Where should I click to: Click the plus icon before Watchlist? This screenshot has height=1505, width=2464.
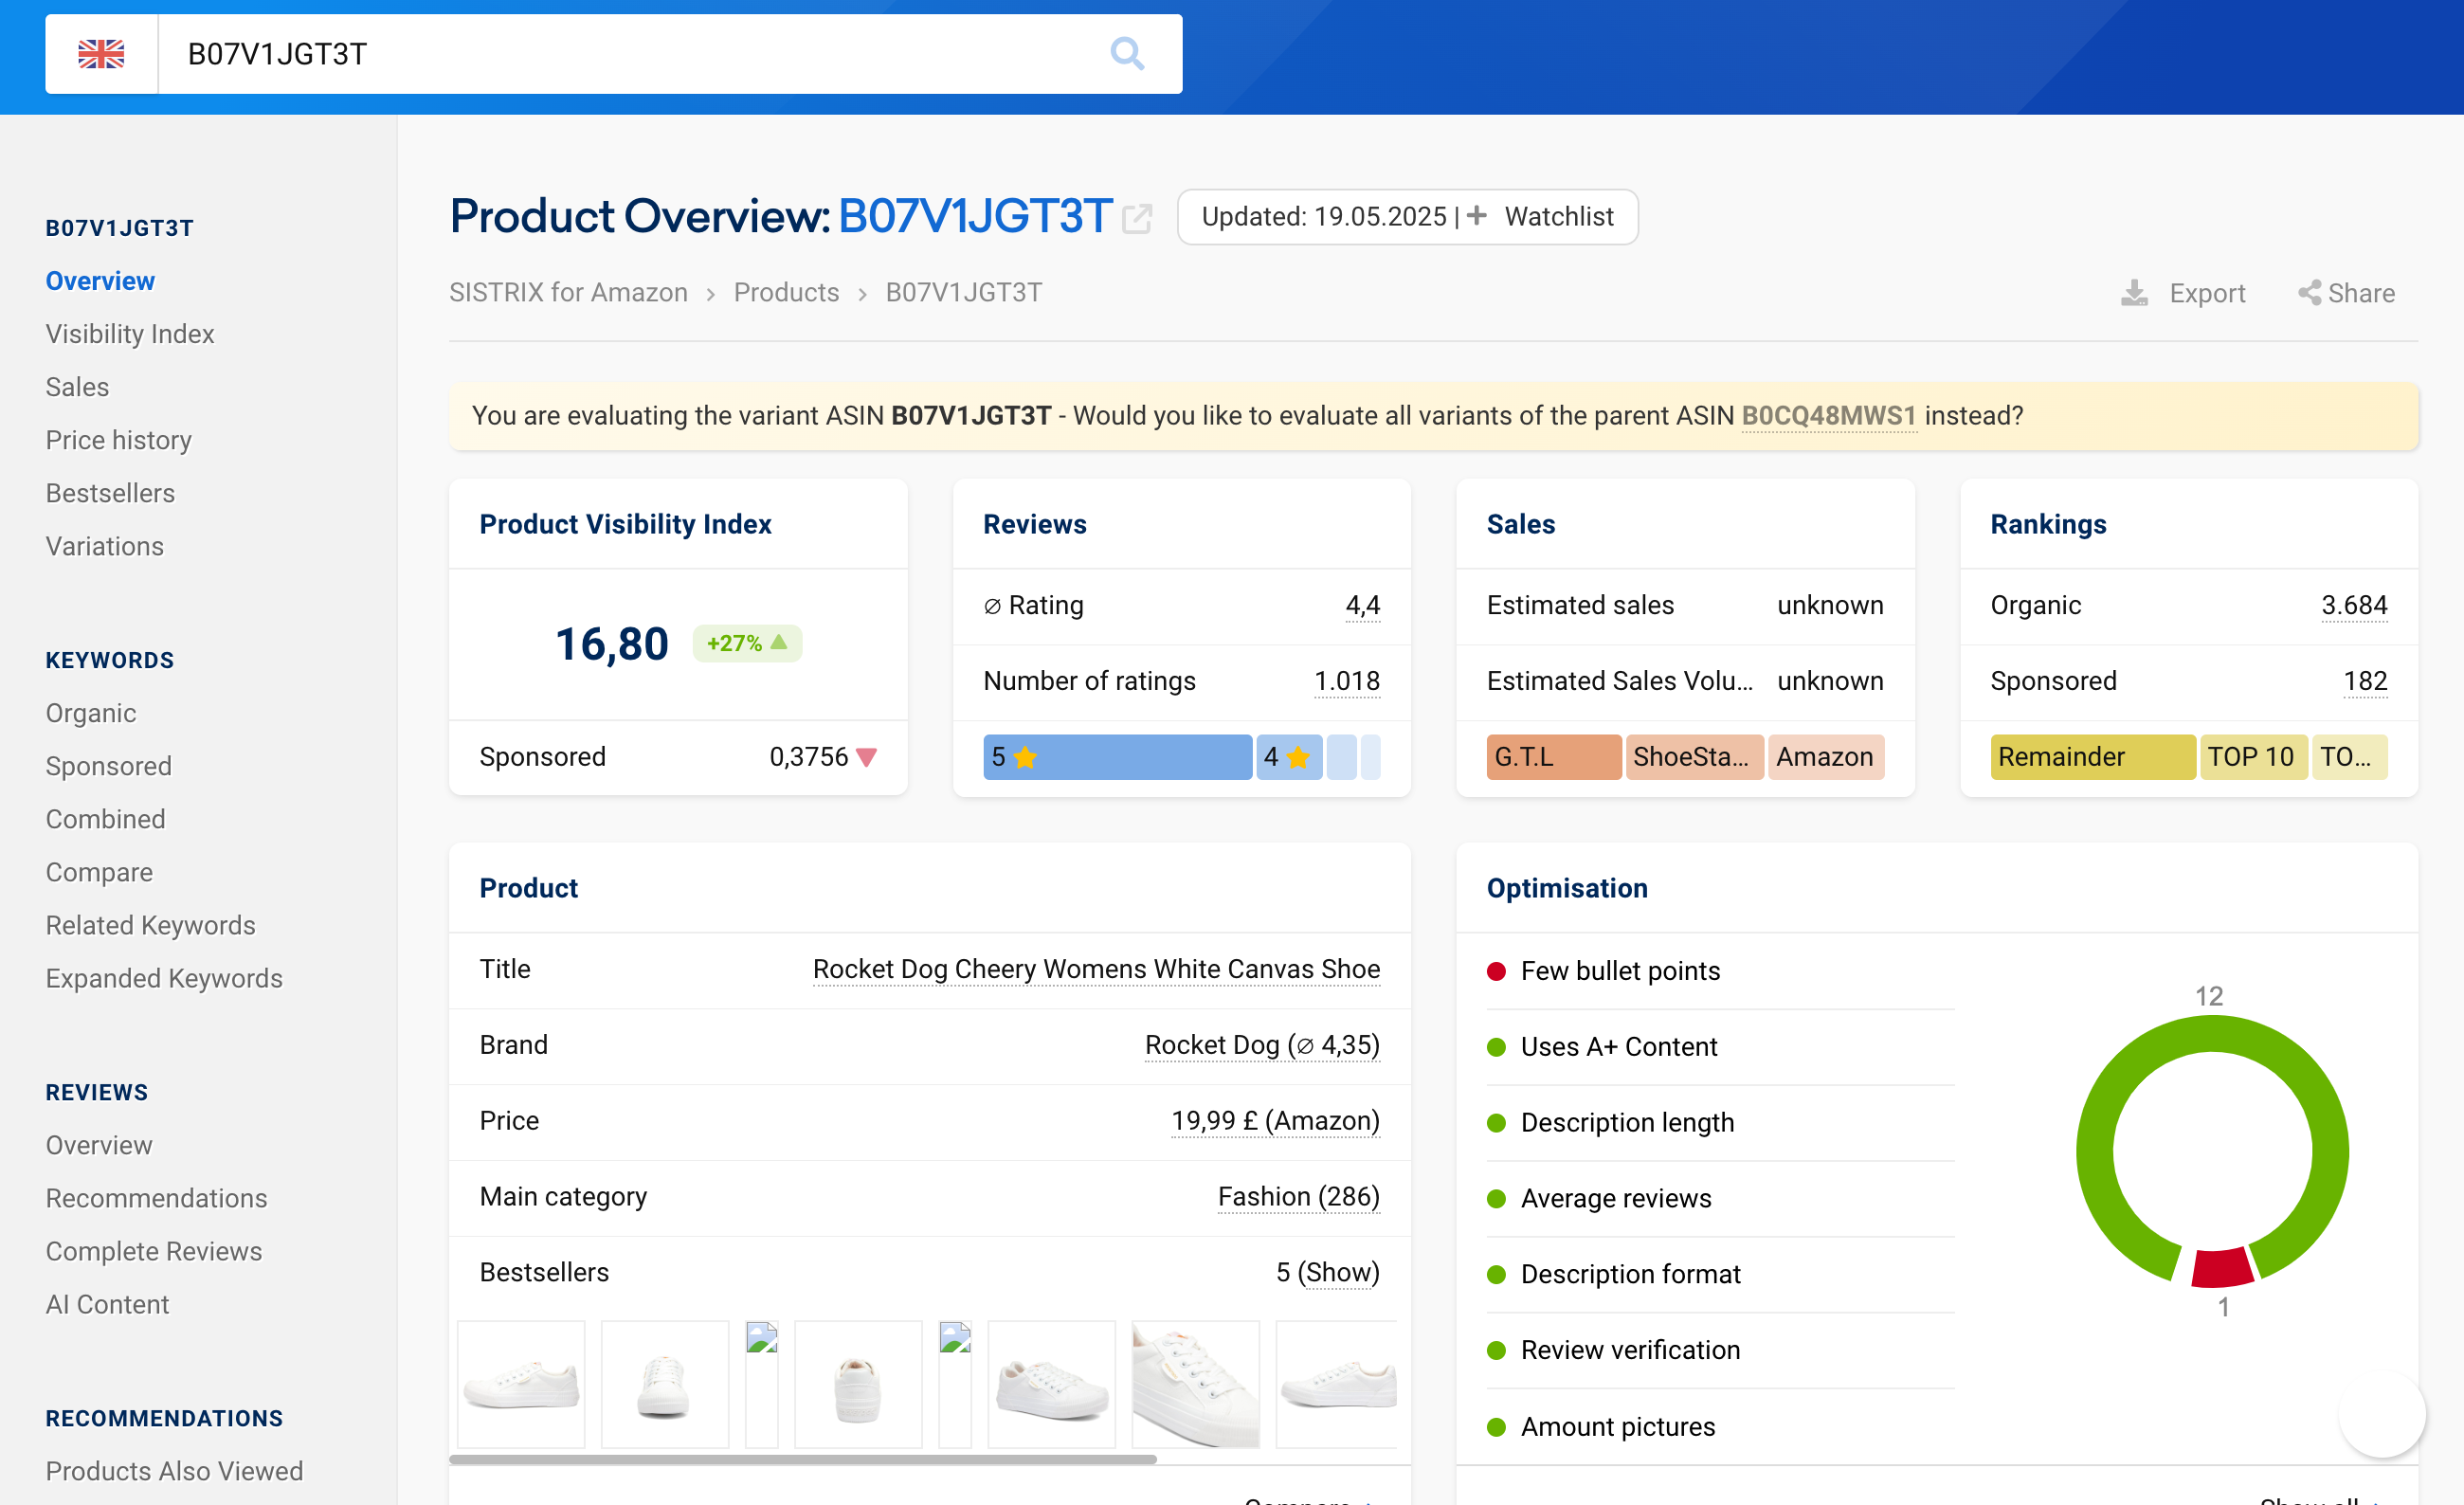tap(1477, 216)
